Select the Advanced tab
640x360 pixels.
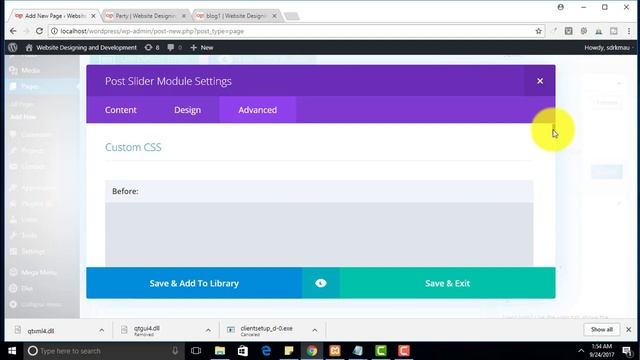tap(258, 110)
